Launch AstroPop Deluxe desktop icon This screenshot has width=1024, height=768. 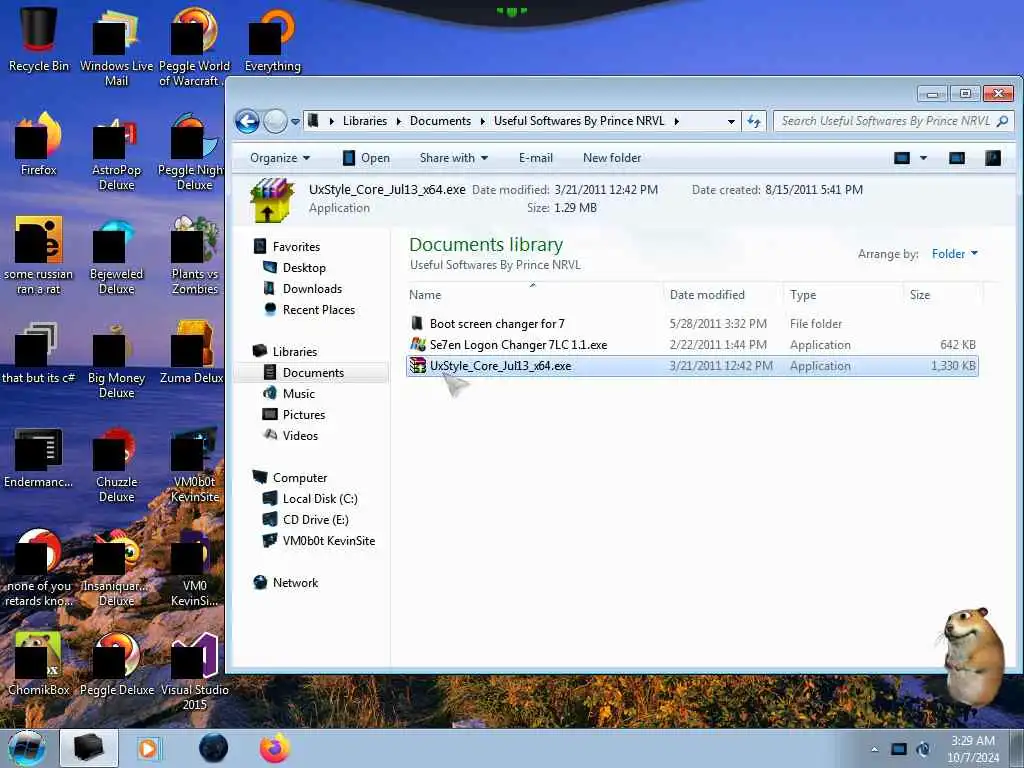click(x=116, y=152)
